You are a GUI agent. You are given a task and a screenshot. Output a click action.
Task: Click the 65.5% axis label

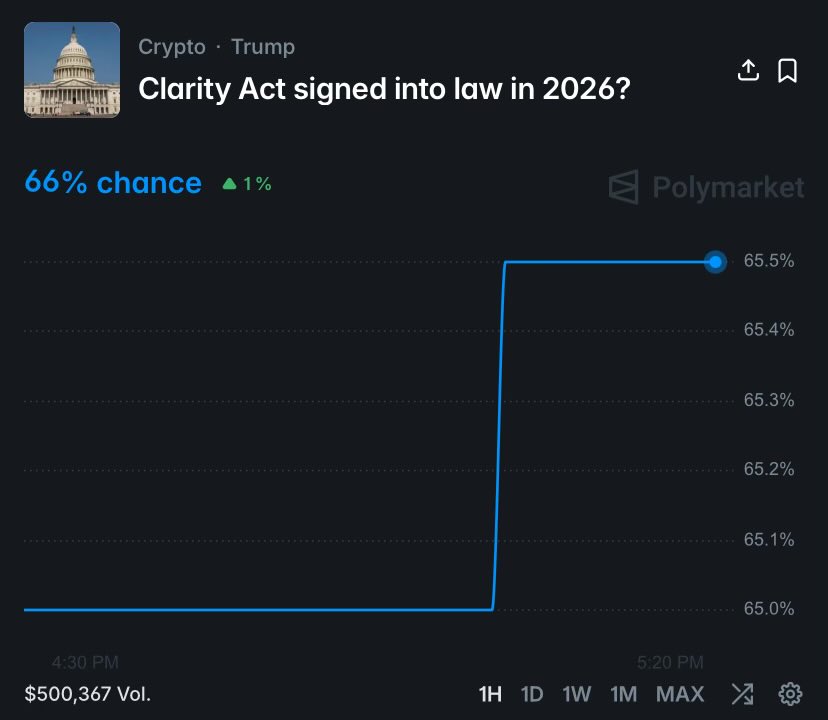(769, 261)
